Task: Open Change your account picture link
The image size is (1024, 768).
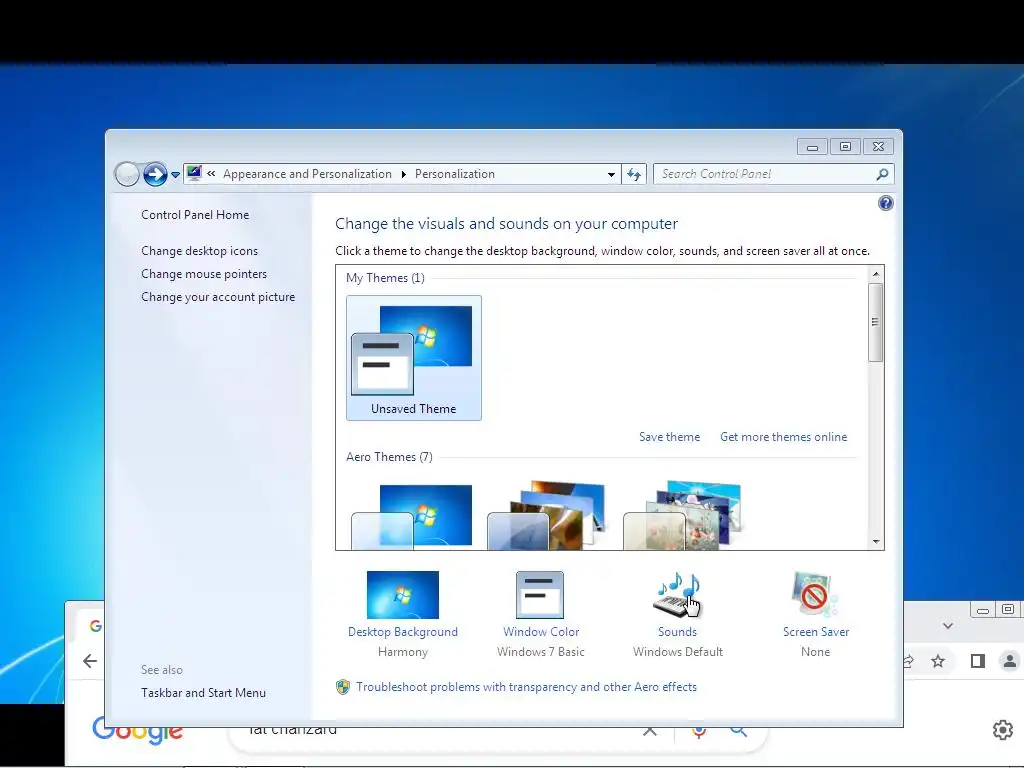Action: pyautogui.click(x=217, y=296)
